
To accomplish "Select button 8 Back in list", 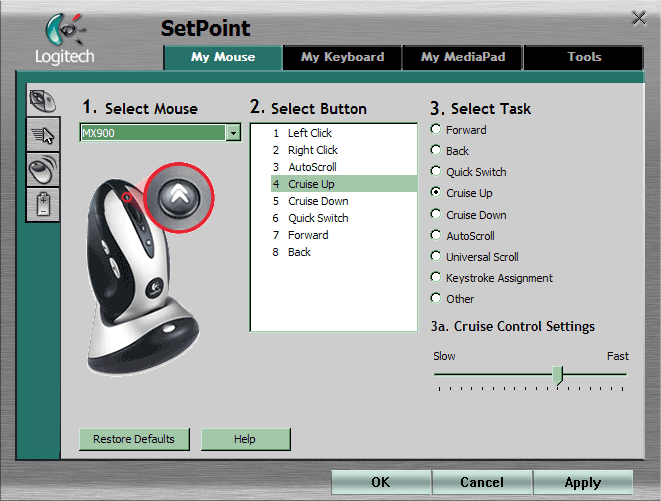I will point(344,252).
